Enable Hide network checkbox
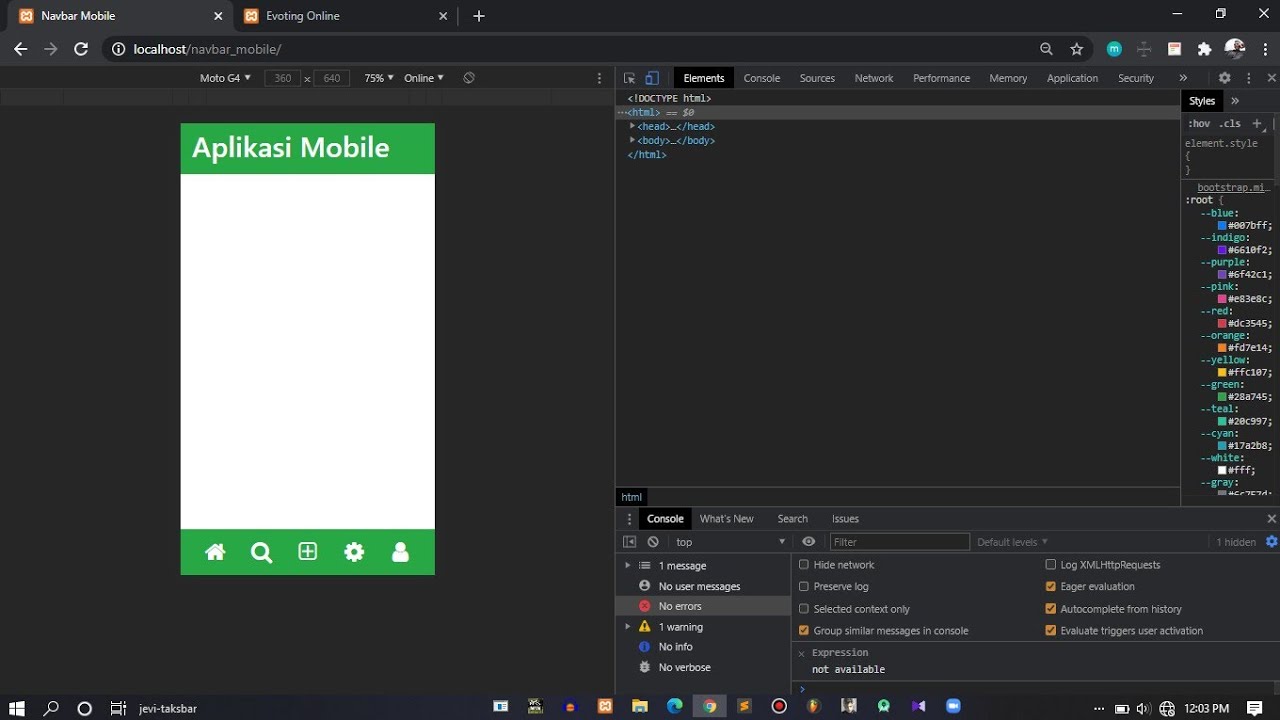1280x720 pixels. pos(804,565)
